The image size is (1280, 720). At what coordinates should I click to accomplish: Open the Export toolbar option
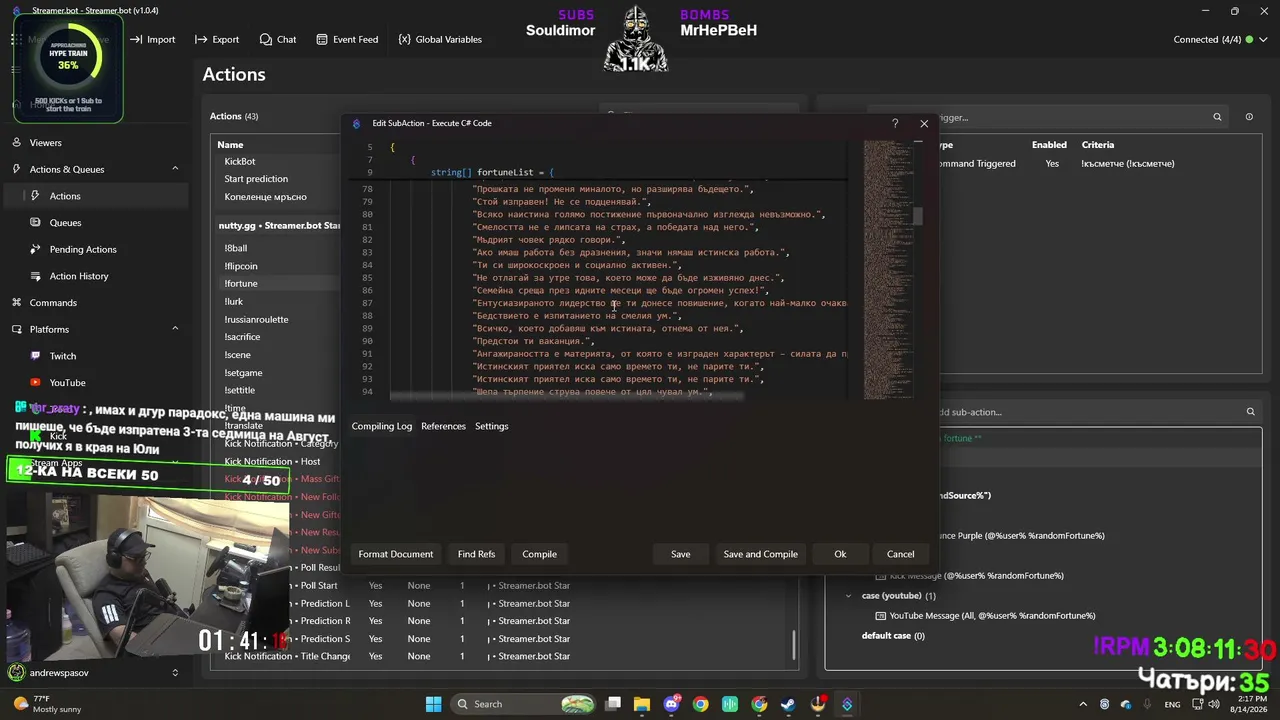tap(217, 40)
